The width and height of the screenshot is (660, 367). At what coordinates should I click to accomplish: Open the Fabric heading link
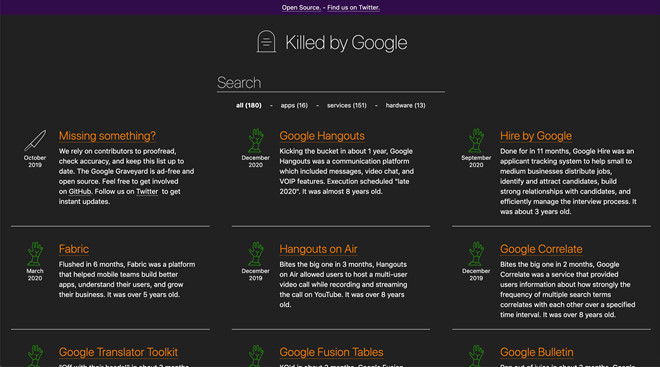74,249
